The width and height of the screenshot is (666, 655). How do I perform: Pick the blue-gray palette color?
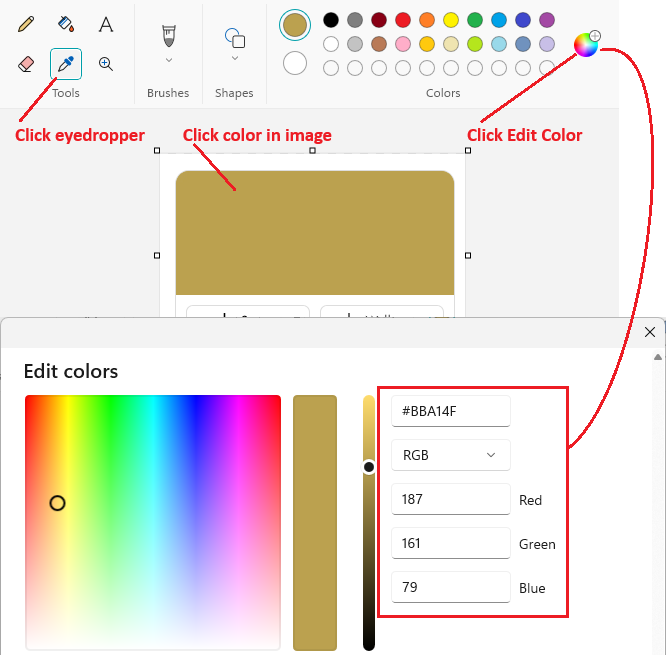point(523,44)
